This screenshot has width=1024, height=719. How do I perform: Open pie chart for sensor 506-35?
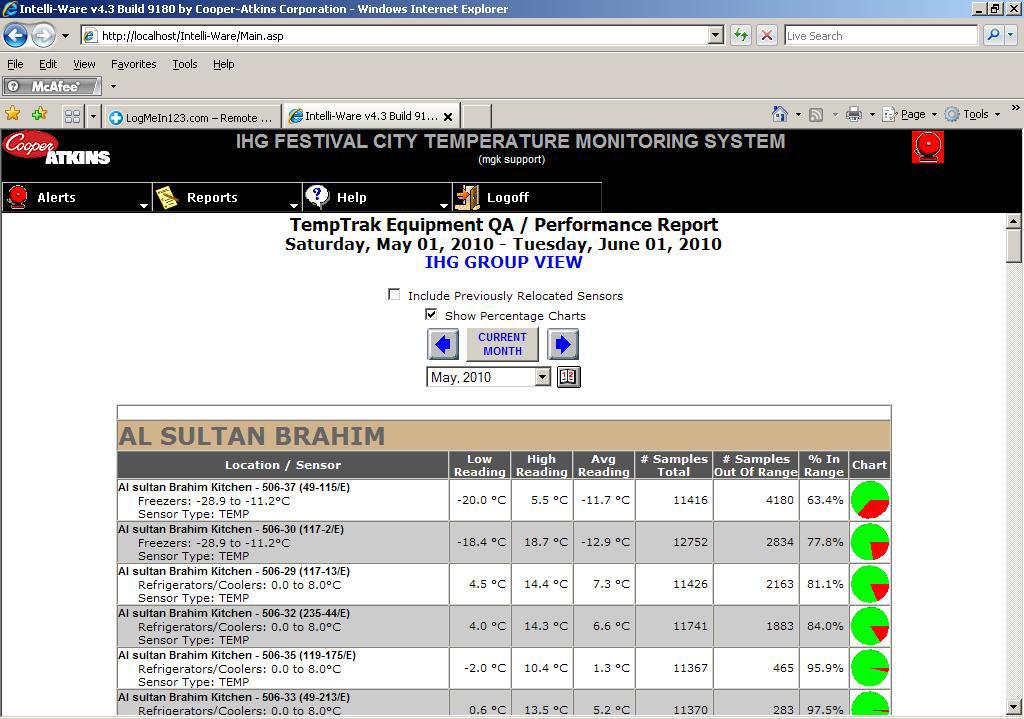[870, 668]
